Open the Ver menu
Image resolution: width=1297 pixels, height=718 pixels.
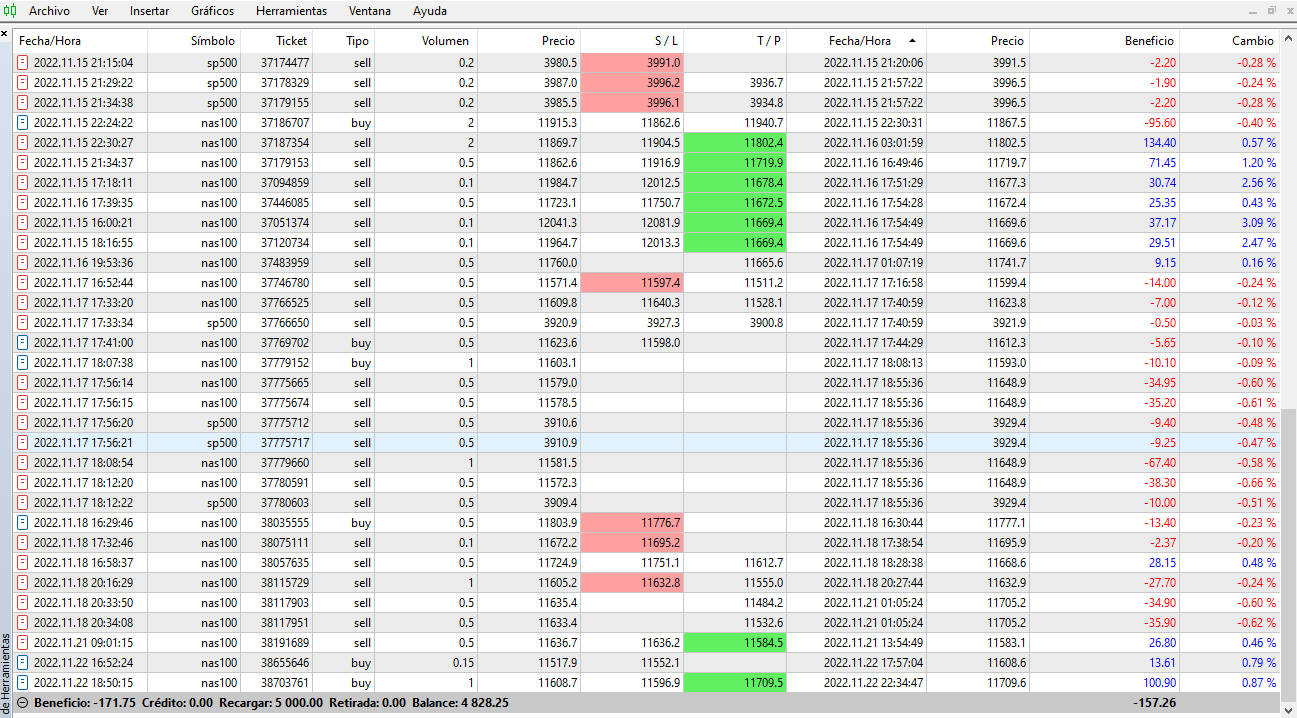tap(100, 11)
